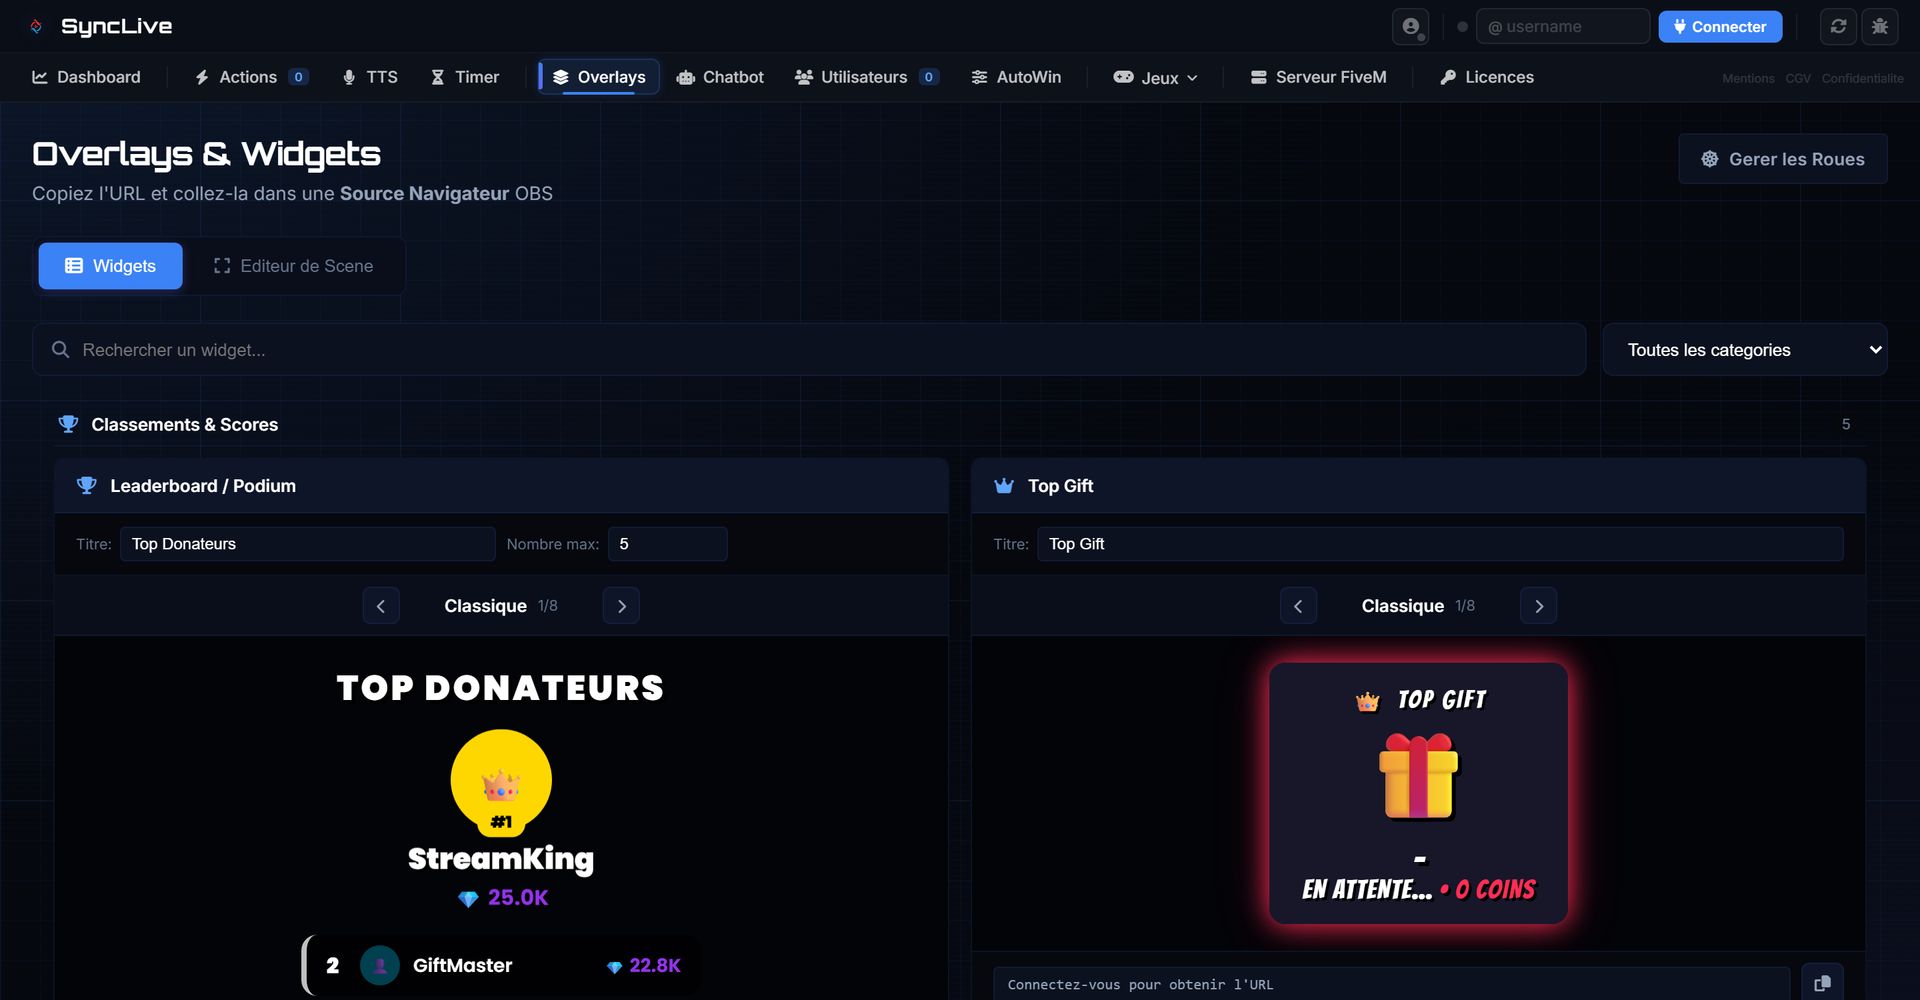Show next Leaderboard style with right arrow

coord(621,606)
